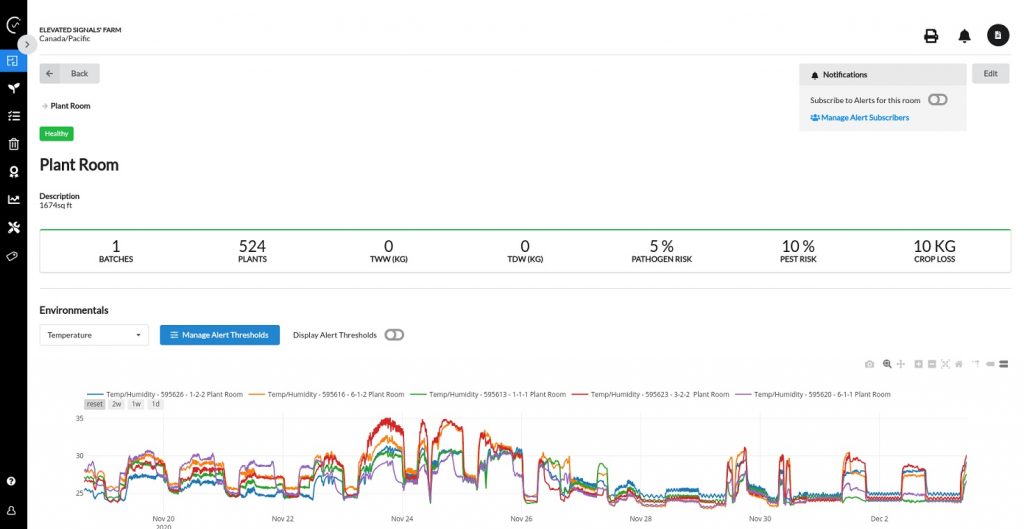Click the chart zoom magnifier icon

pos(886,364)
